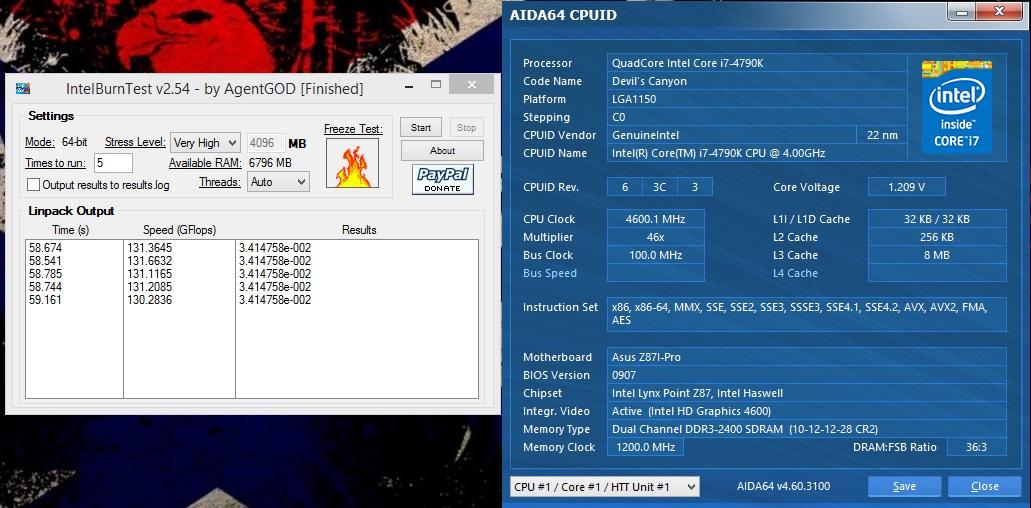Click the Core Voltage 1.209 V value
1031x508 pixels.
pyautogui.click(x=907, y=187)
